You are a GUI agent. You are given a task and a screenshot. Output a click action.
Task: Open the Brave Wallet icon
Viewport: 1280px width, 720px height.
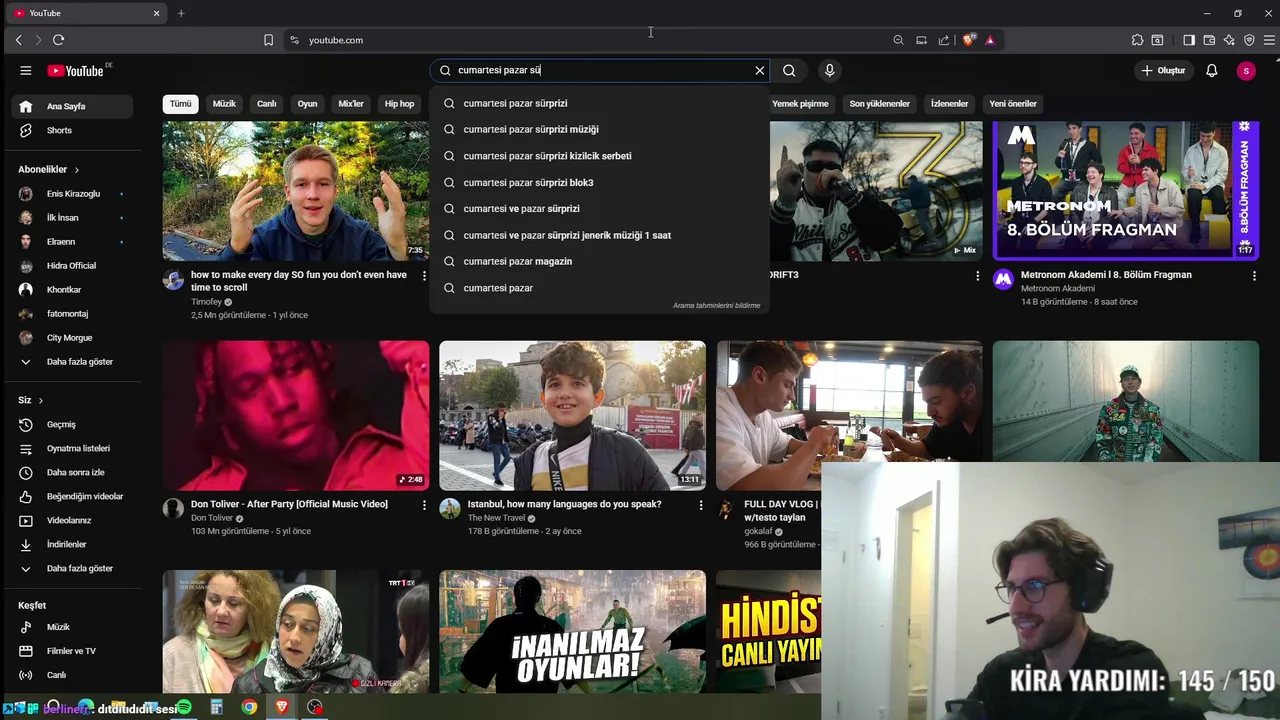coord(1209,40)
